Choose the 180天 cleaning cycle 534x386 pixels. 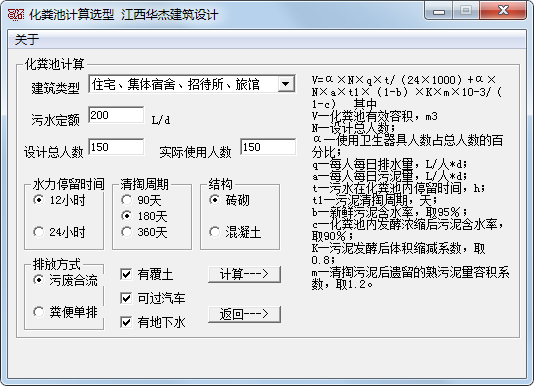(144, 216)
